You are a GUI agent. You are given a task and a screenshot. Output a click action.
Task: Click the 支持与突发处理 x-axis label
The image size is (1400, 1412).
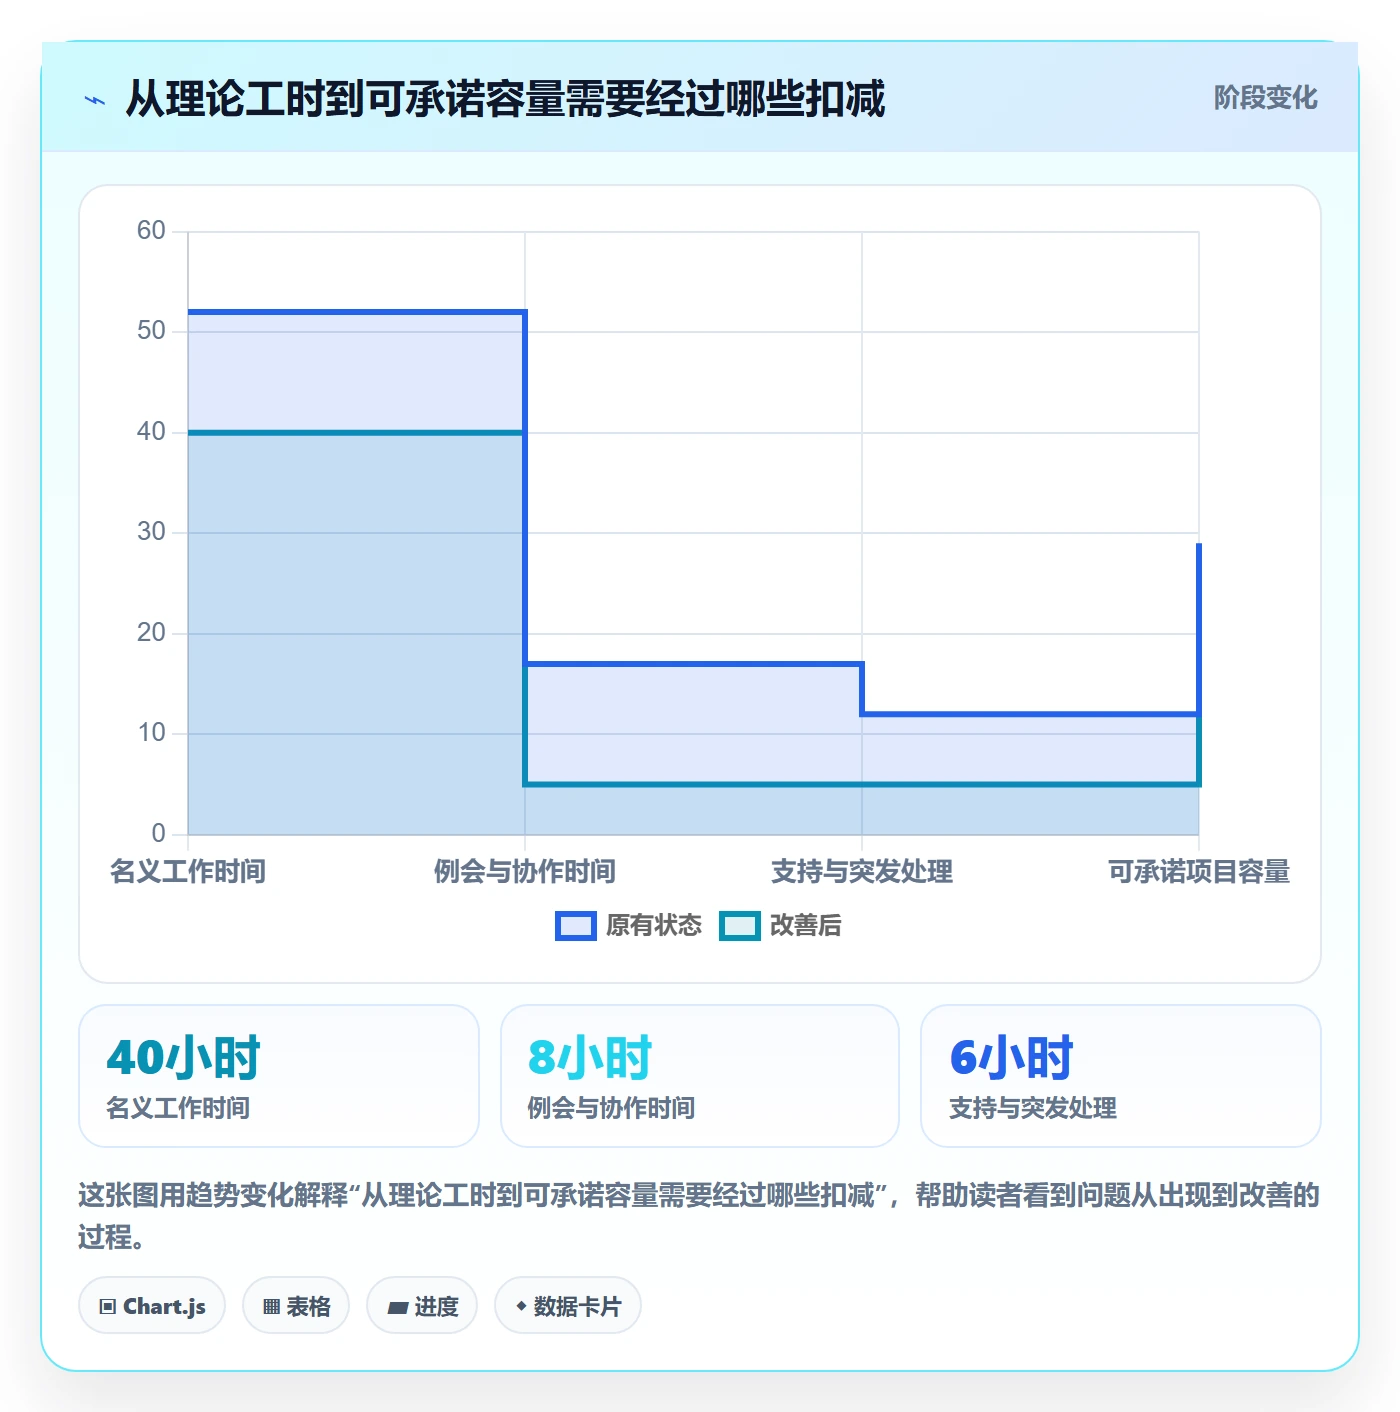pos(862,871)
